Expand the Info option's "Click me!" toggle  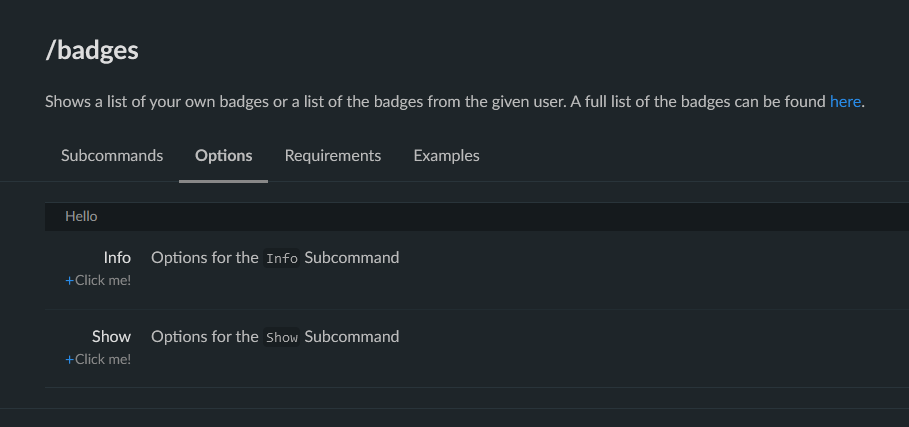tap(103, 281)
